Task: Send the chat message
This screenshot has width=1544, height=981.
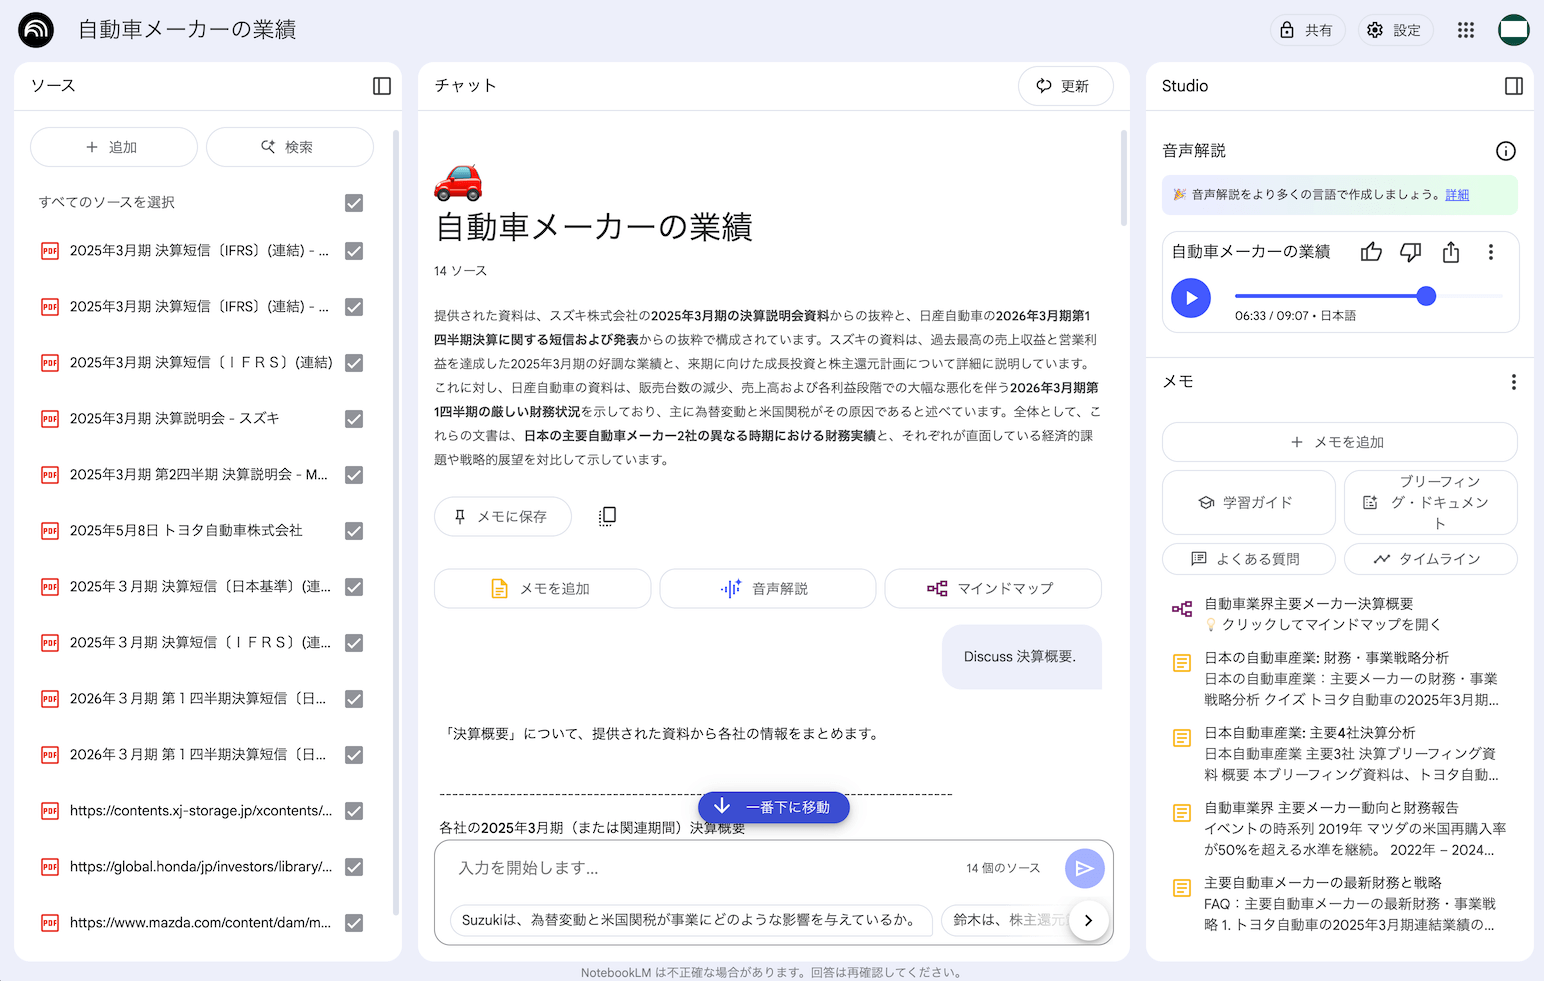Action: click(1084, 869)
